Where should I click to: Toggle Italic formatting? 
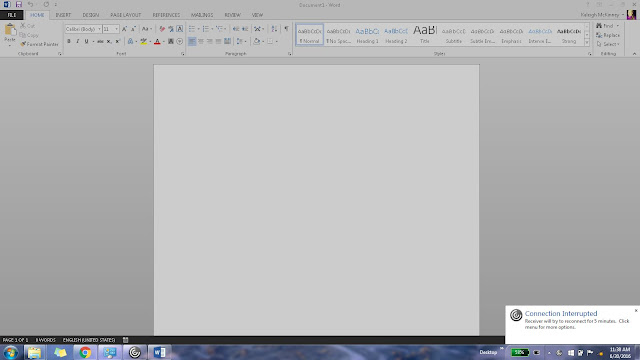coord(78,41)
